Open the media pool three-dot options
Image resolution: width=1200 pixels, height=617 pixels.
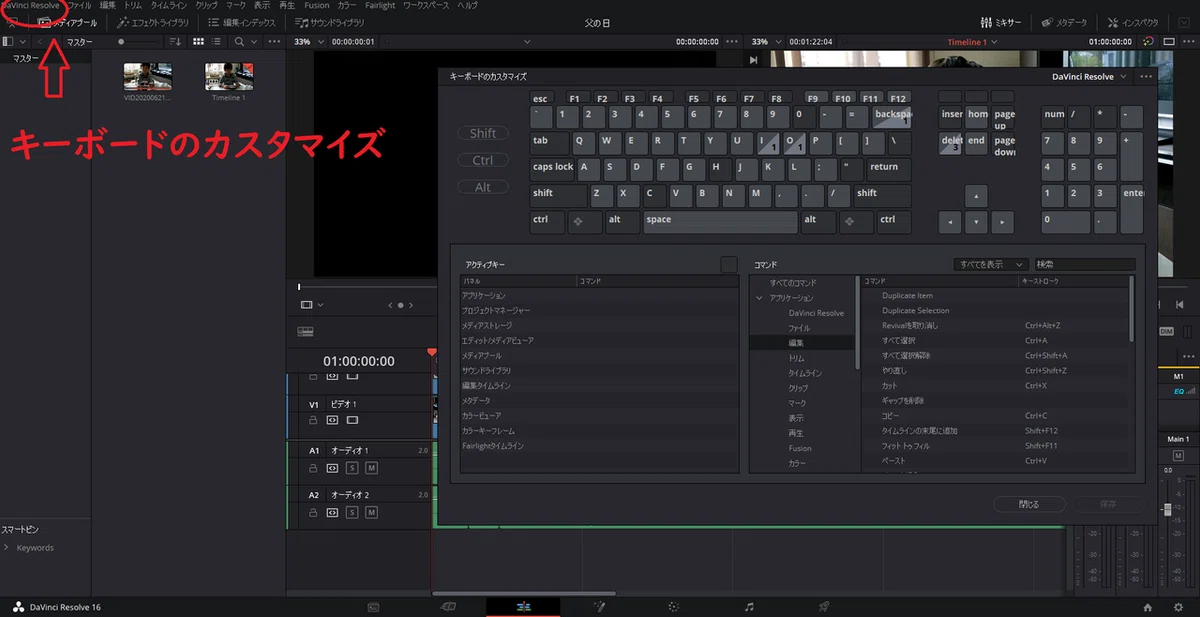(274, 42)
